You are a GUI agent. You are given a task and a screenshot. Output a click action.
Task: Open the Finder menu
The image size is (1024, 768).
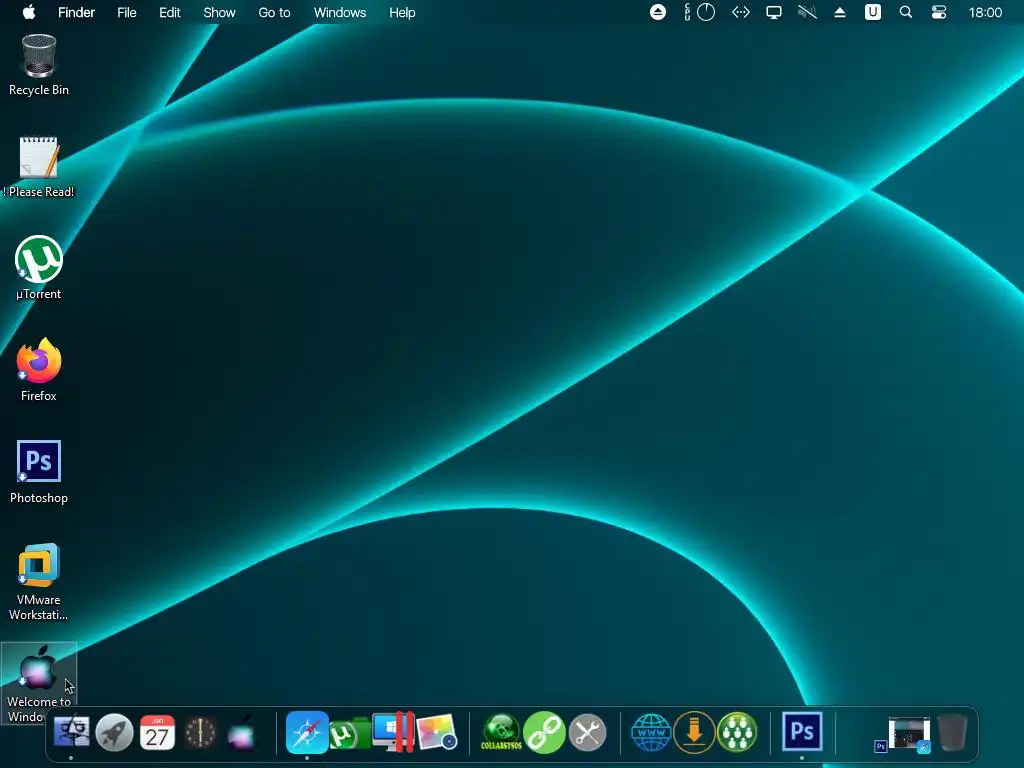76,12
